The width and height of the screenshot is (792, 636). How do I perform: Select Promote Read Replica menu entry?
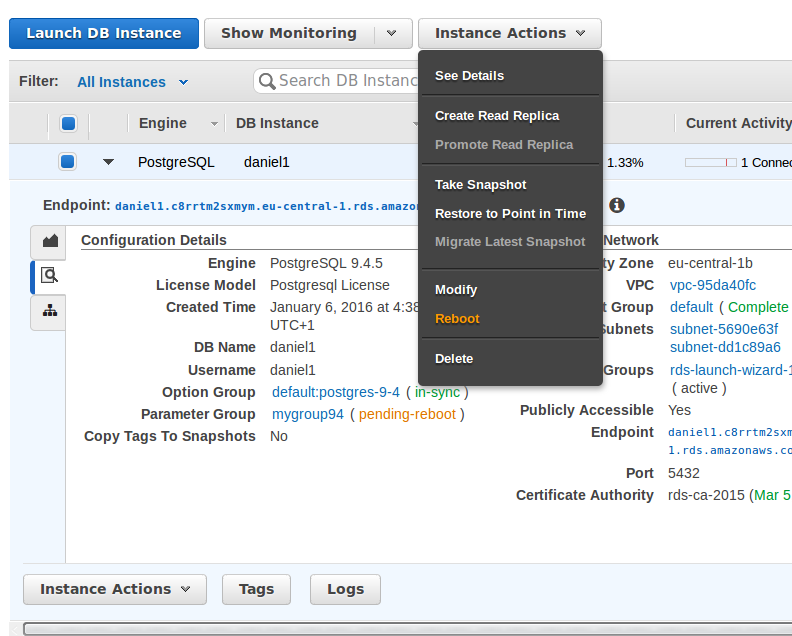pyautogui.click(x=504, y=144)
